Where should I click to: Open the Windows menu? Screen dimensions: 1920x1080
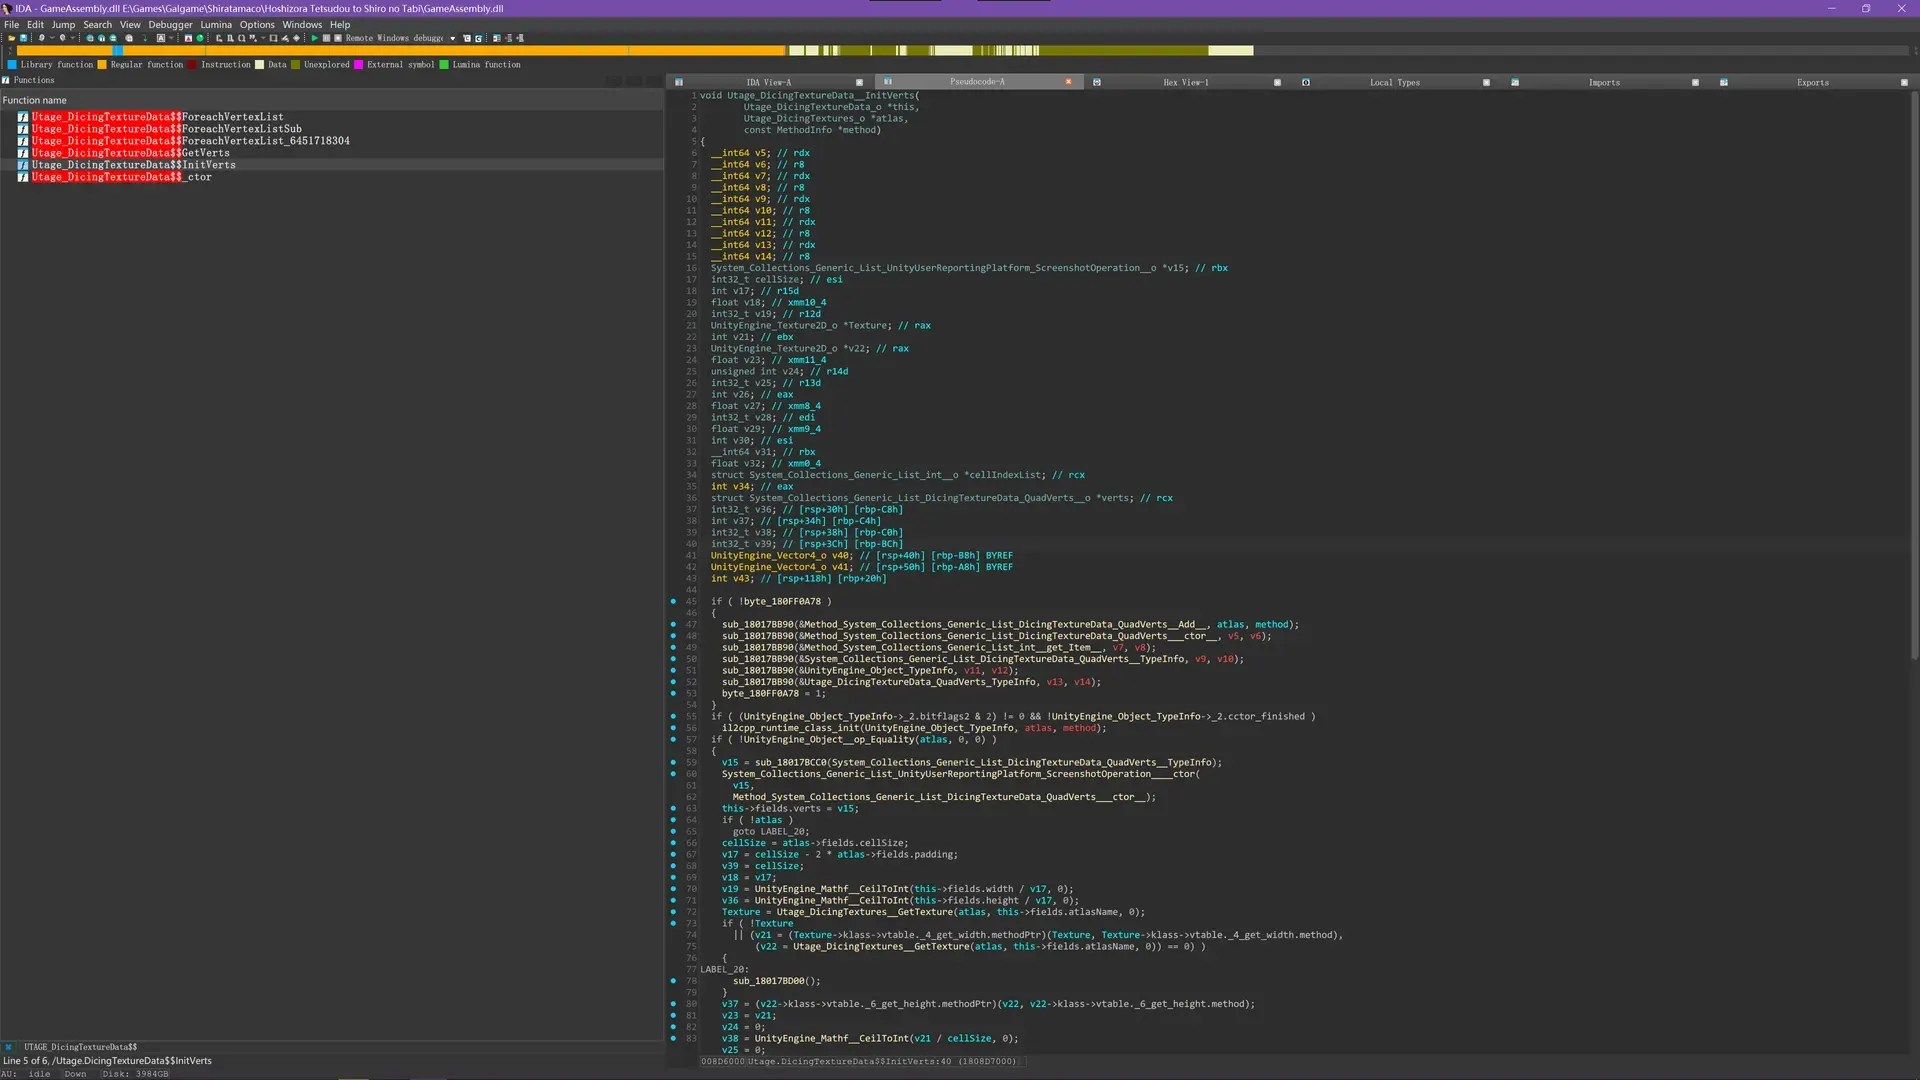pyautogui.click(x=302, y=25)
